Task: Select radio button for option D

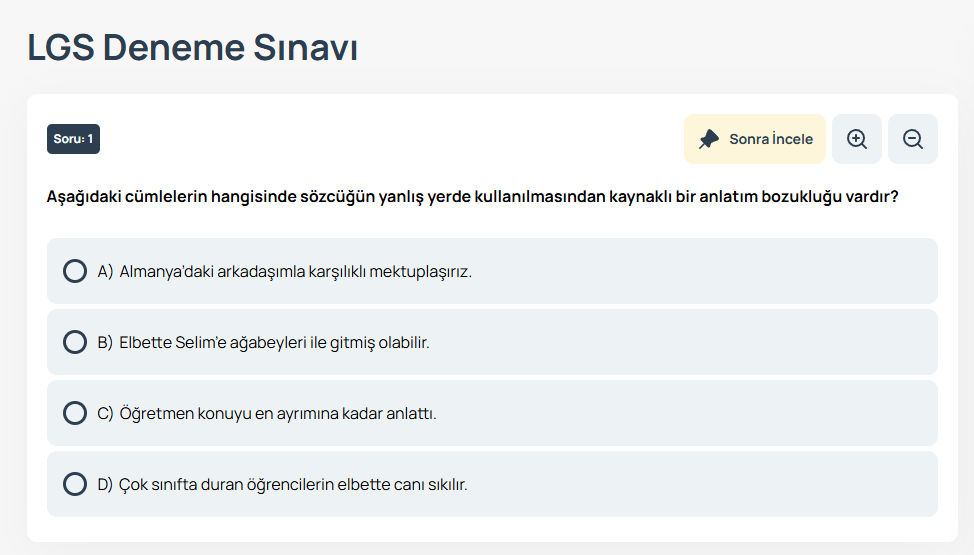Action: point(75,484)
